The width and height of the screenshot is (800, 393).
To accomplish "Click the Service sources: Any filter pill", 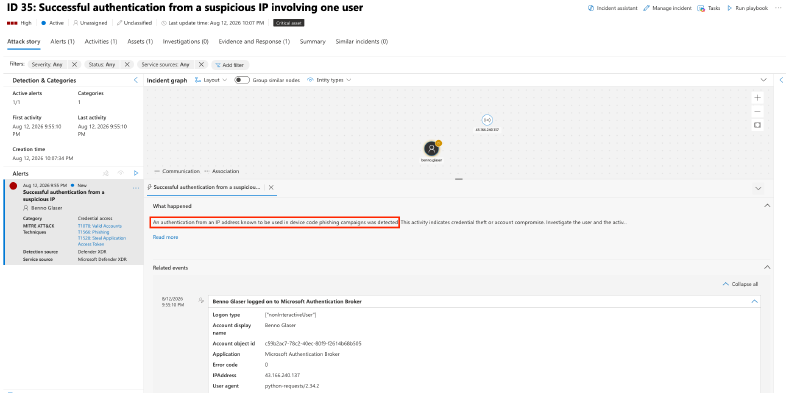I will (x=165, y=65).
